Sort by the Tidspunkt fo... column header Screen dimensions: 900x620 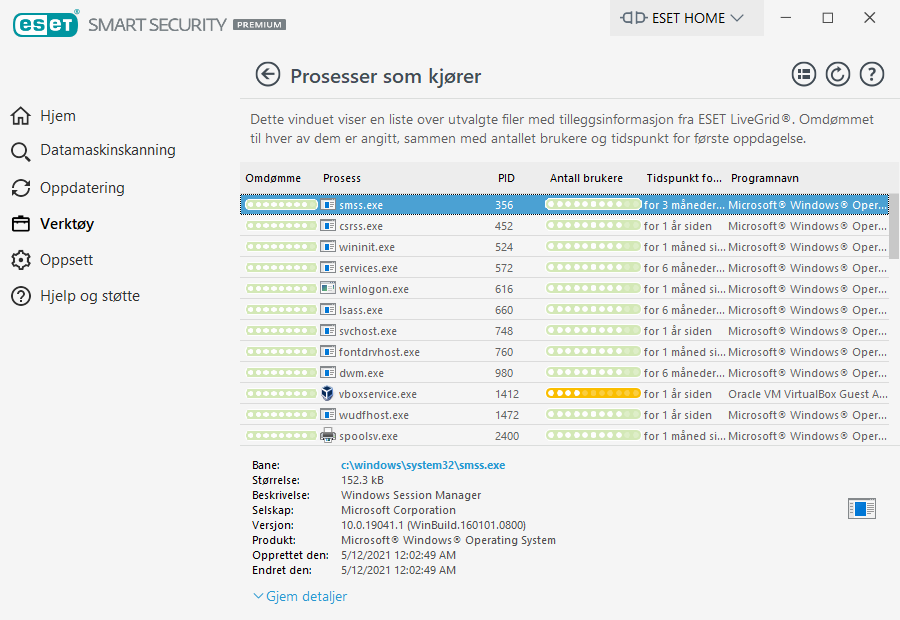coord(684,179)
